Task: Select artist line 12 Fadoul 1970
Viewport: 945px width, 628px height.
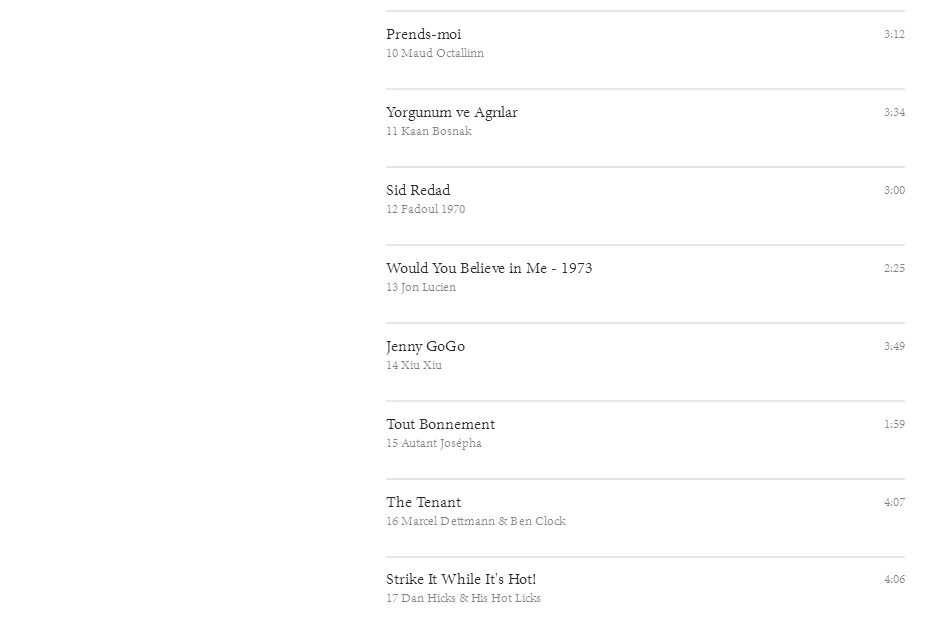Action: pos(425,209)
